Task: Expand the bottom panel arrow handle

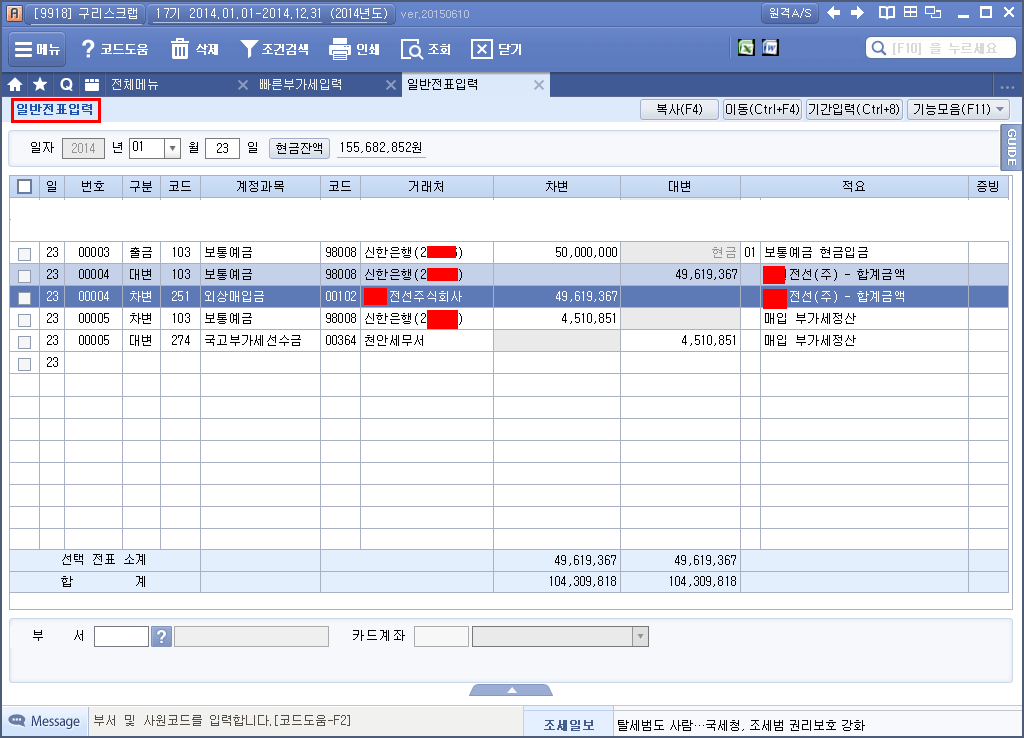Action: pyautogui.click(x=511, y=690)
